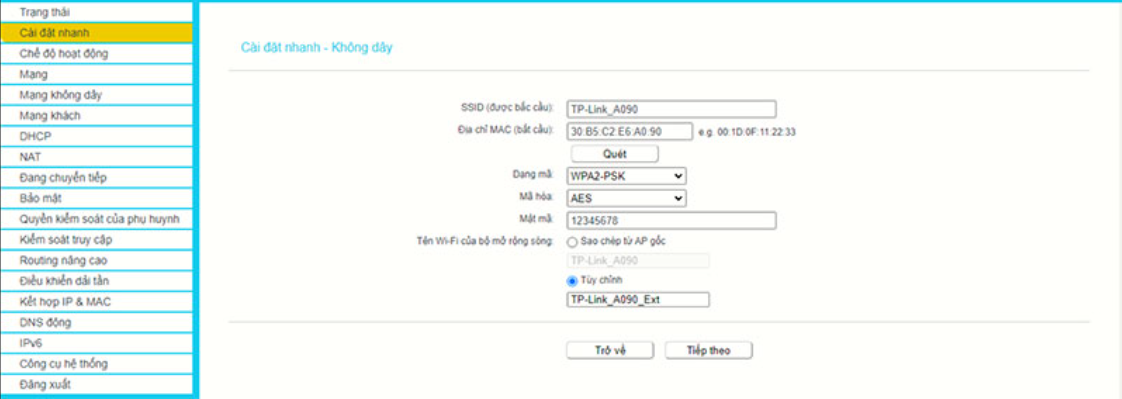This screenshot has height=399, width=1122.
Task: Select 'Chế độ hoạt động' menu item
Action: pyautogui.click(x=97, y=54)
